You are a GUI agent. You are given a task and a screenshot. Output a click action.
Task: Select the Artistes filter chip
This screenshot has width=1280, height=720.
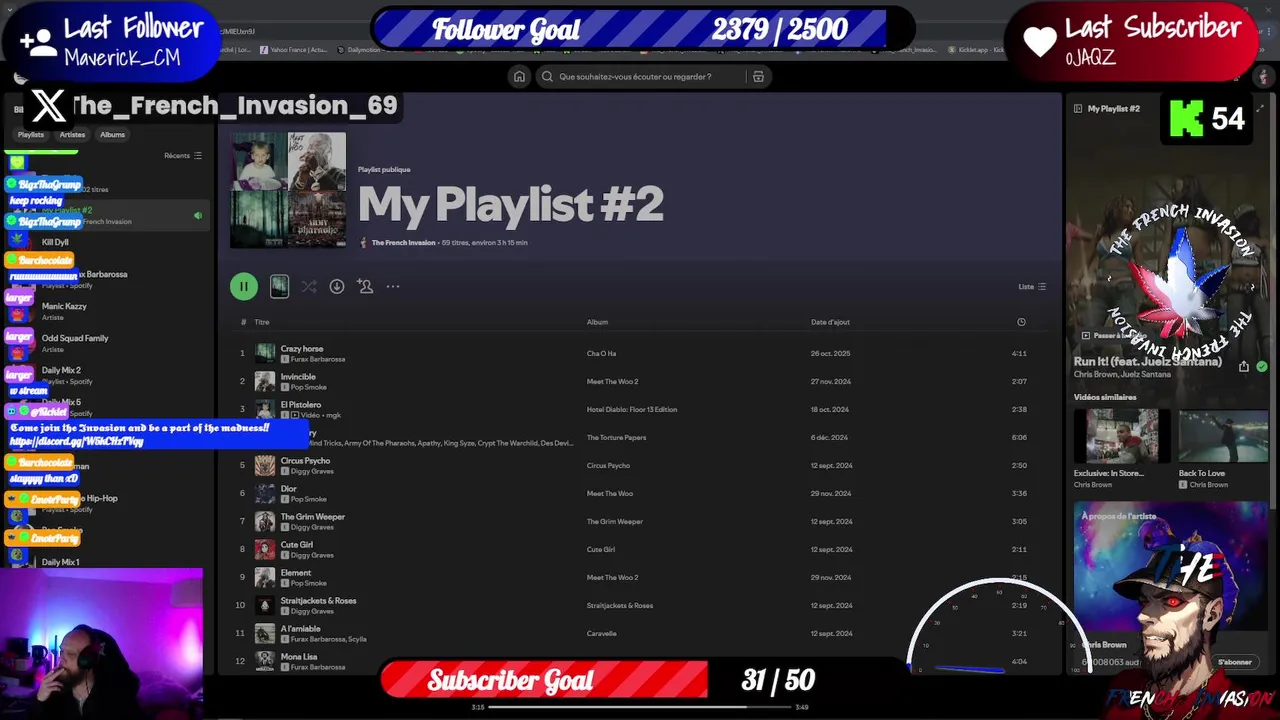[x=72, y=134]
